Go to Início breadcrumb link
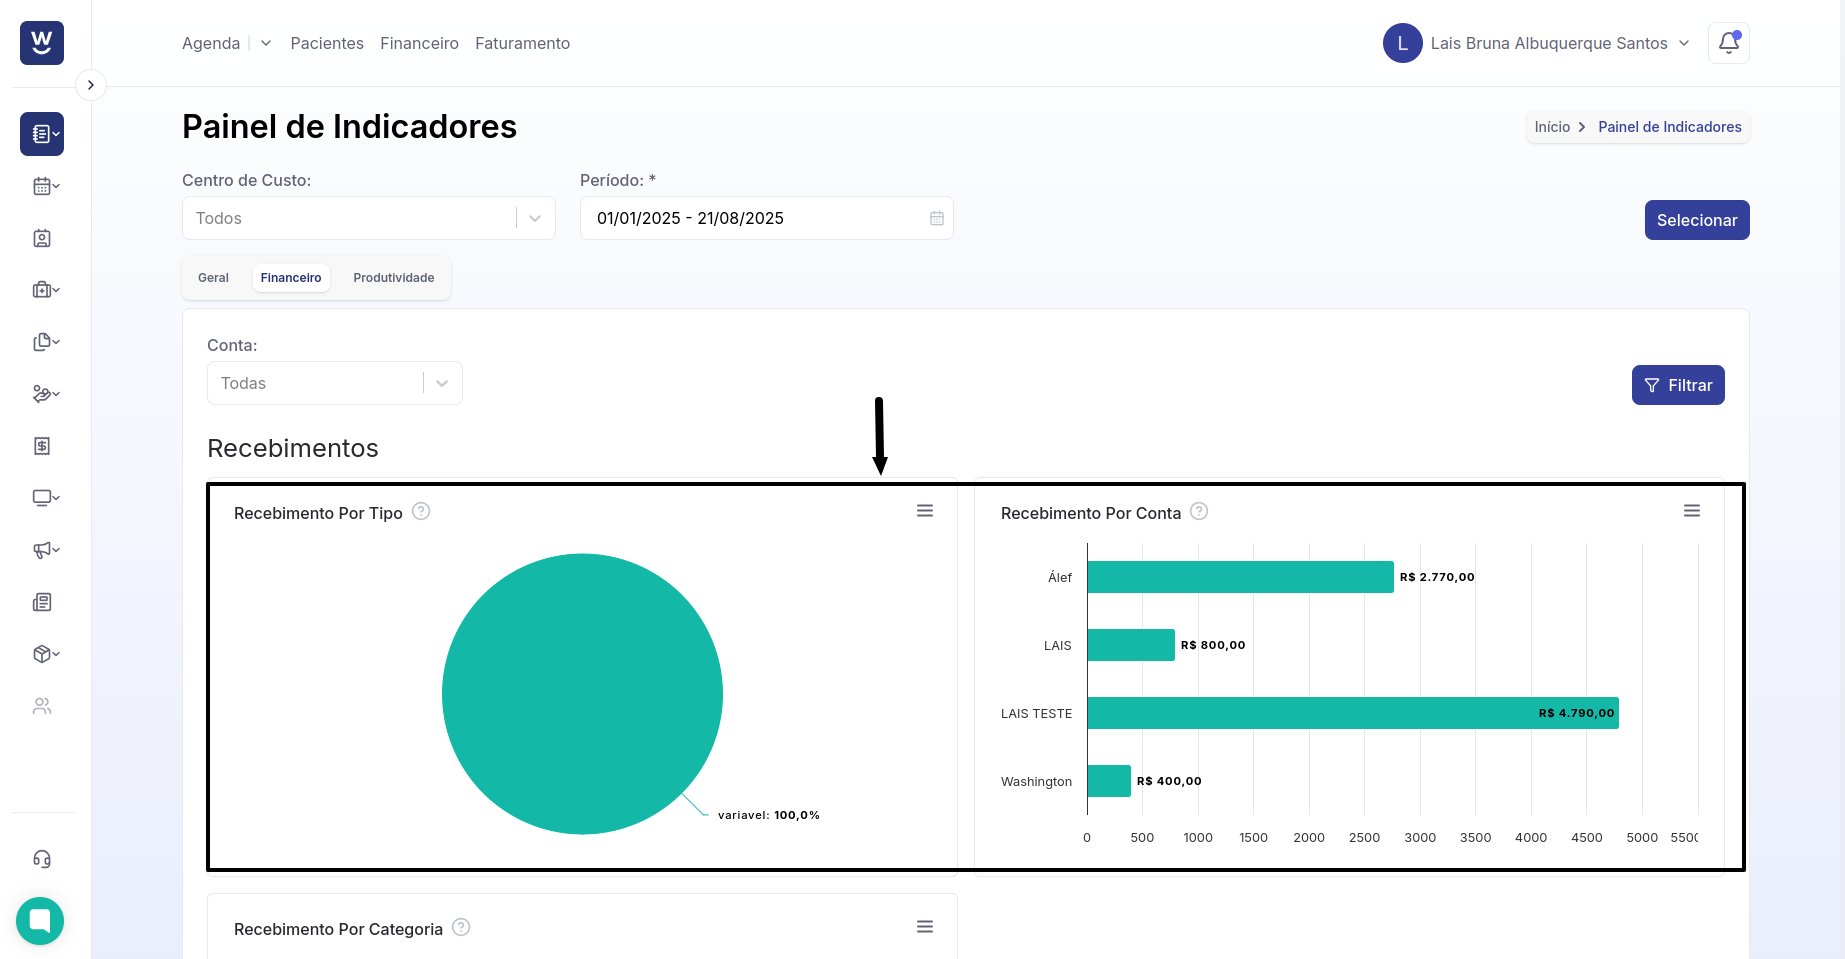 point(1552,127)
